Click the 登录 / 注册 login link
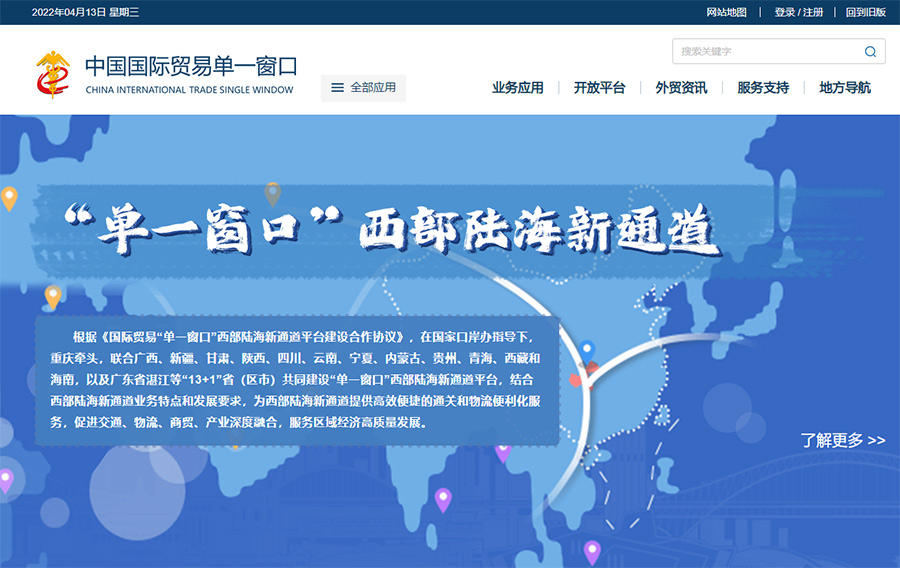 click(798, 12)
